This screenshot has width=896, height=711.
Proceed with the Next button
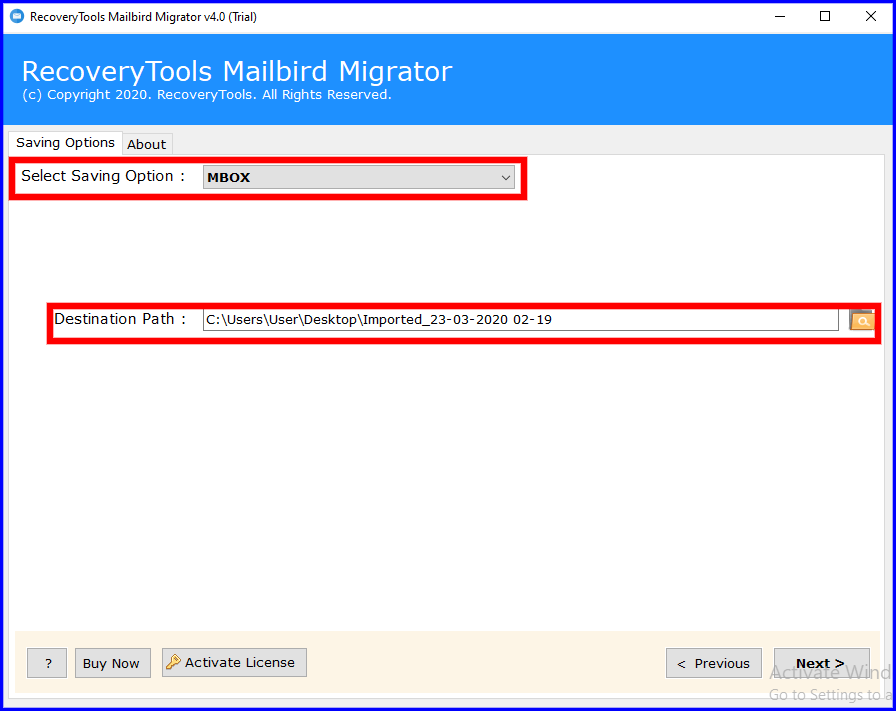click(x=822, y=663)
